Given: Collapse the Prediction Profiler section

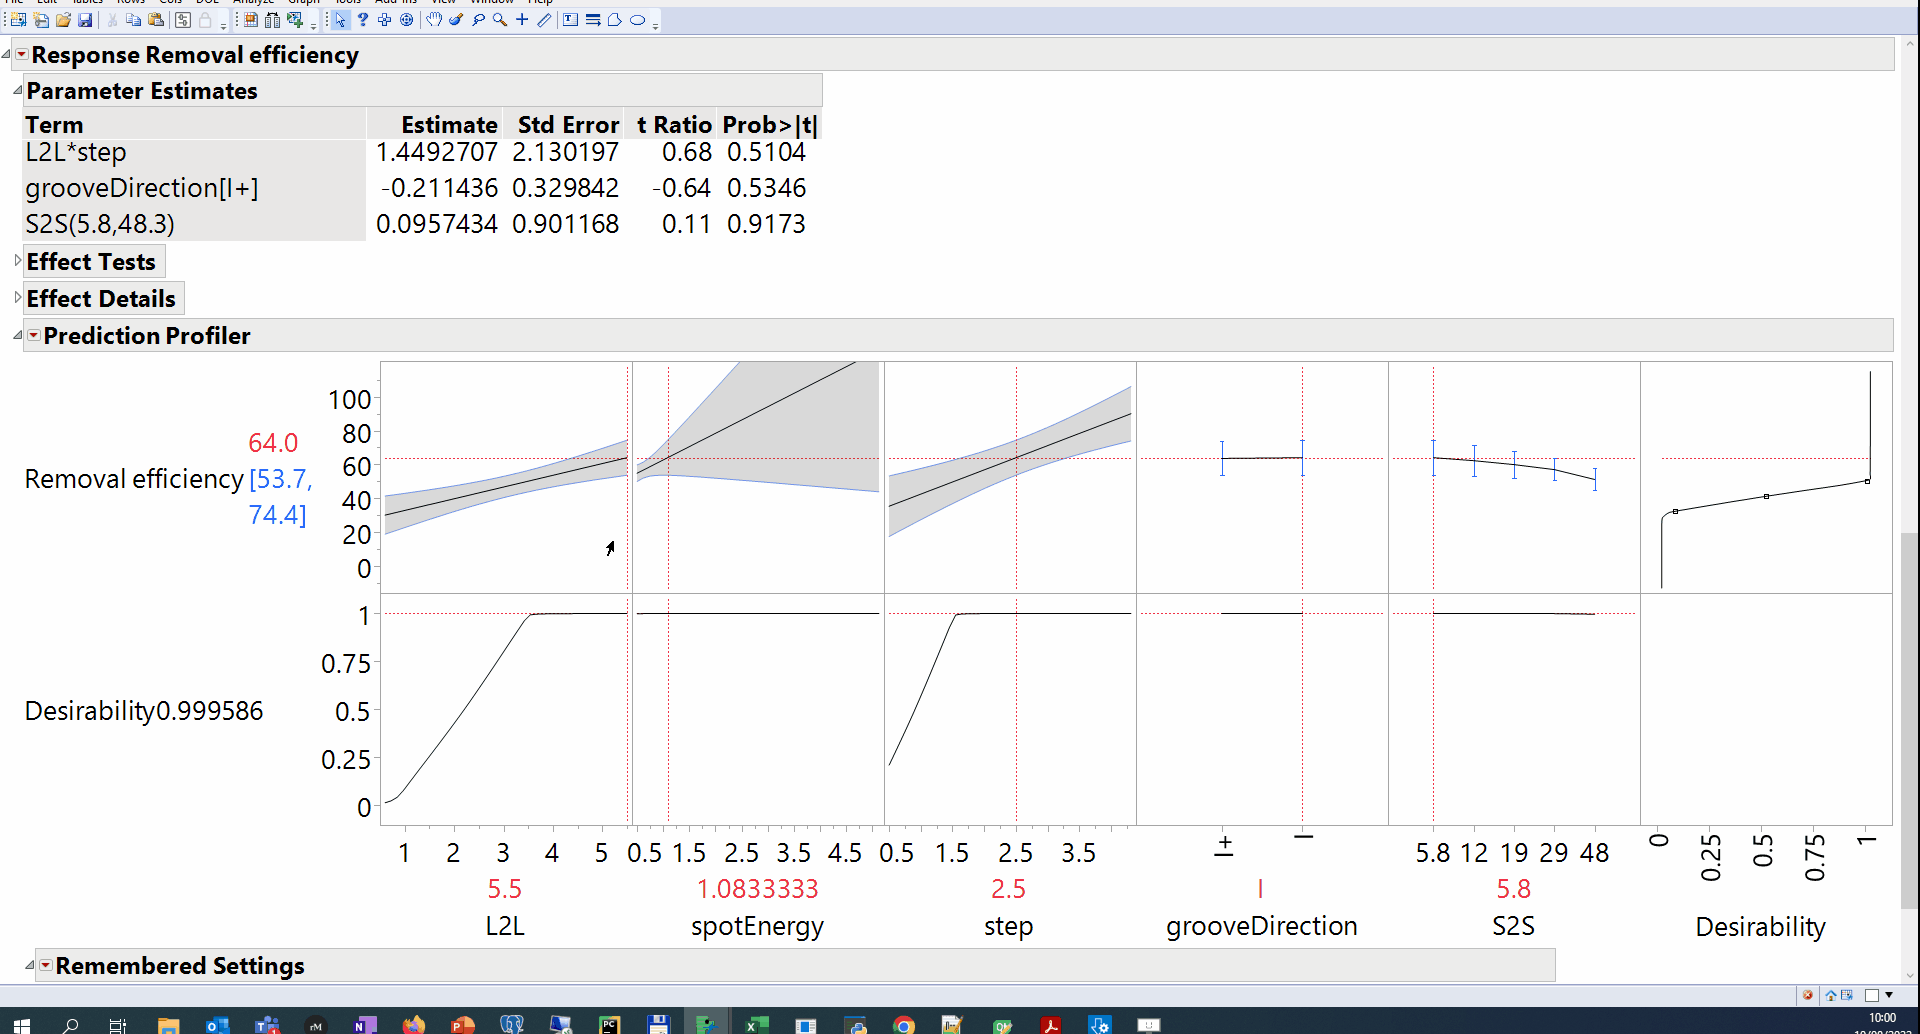Looking at the screenshot, I should tap(18, 336).
